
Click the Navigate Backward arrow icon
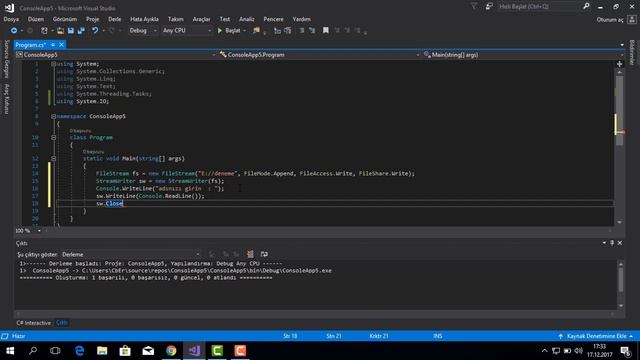[x=13, y=31]
